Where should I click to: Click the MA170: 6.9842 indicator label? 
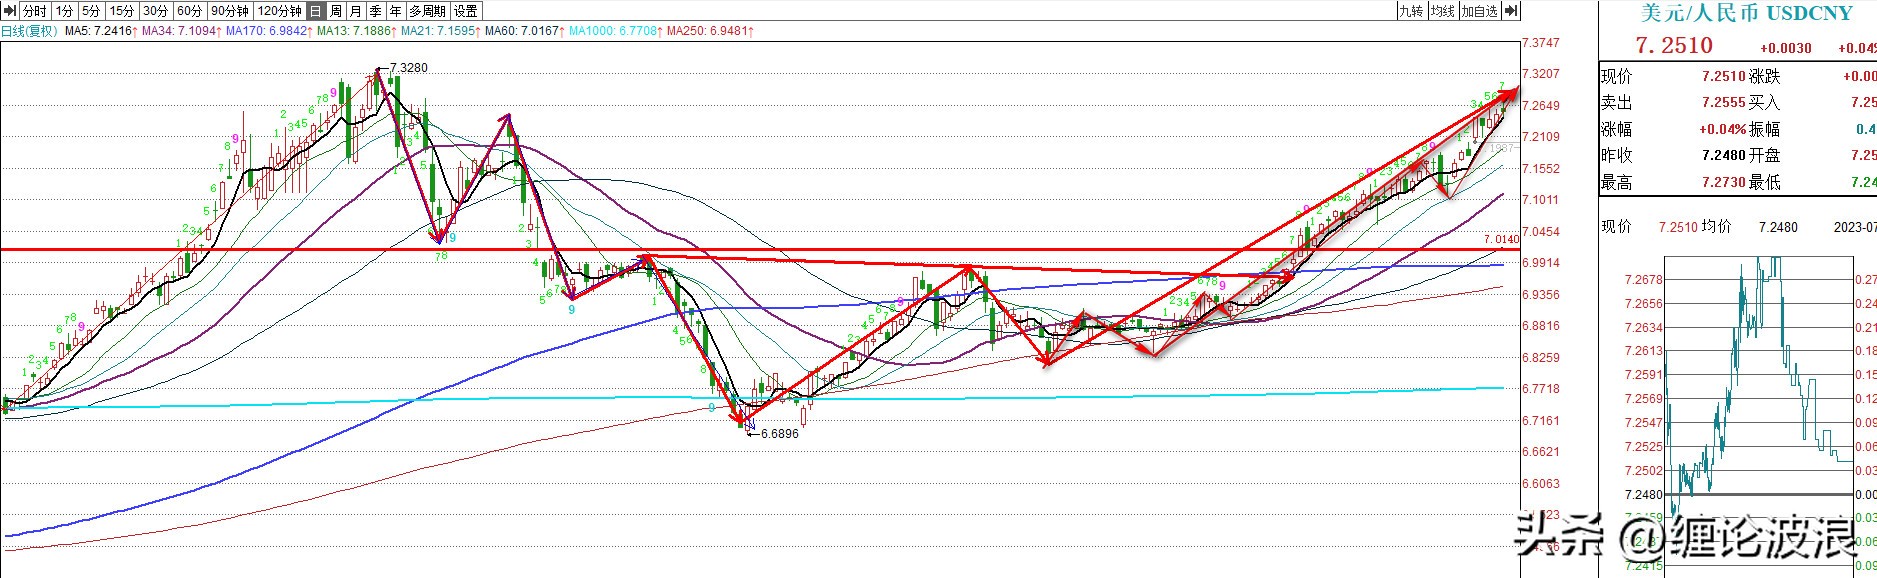click(269, 31)
